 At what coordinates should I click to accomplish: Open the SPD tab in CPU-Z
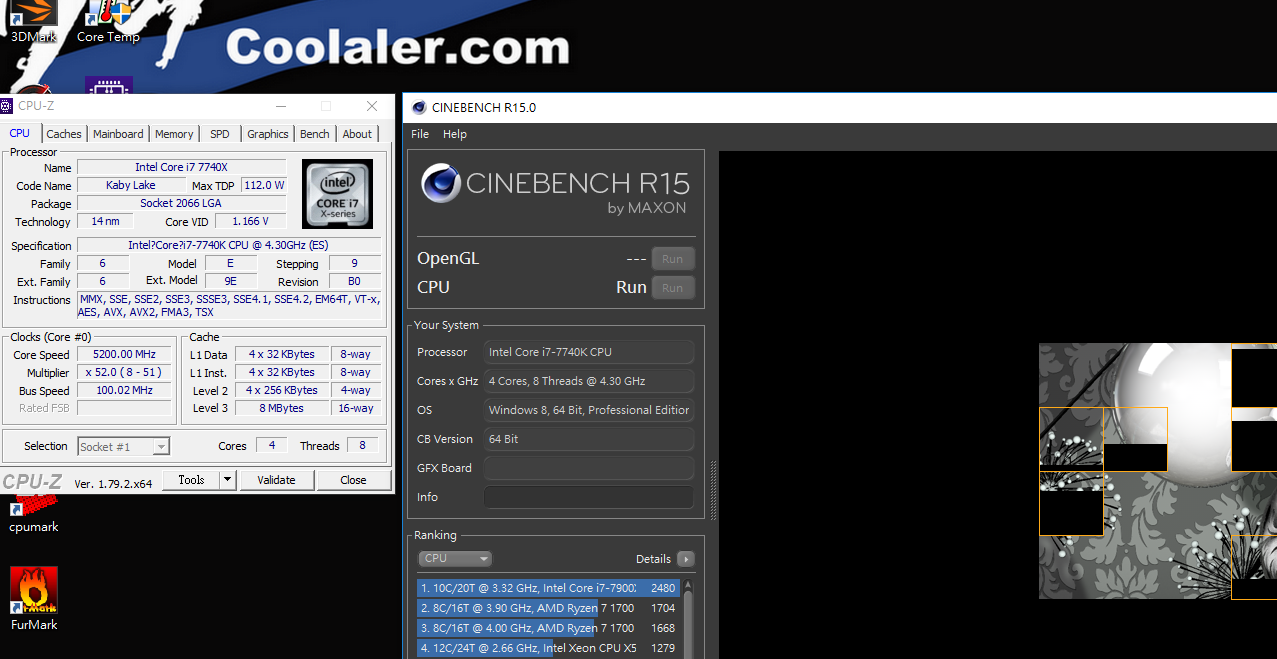(x=220, y=134)
